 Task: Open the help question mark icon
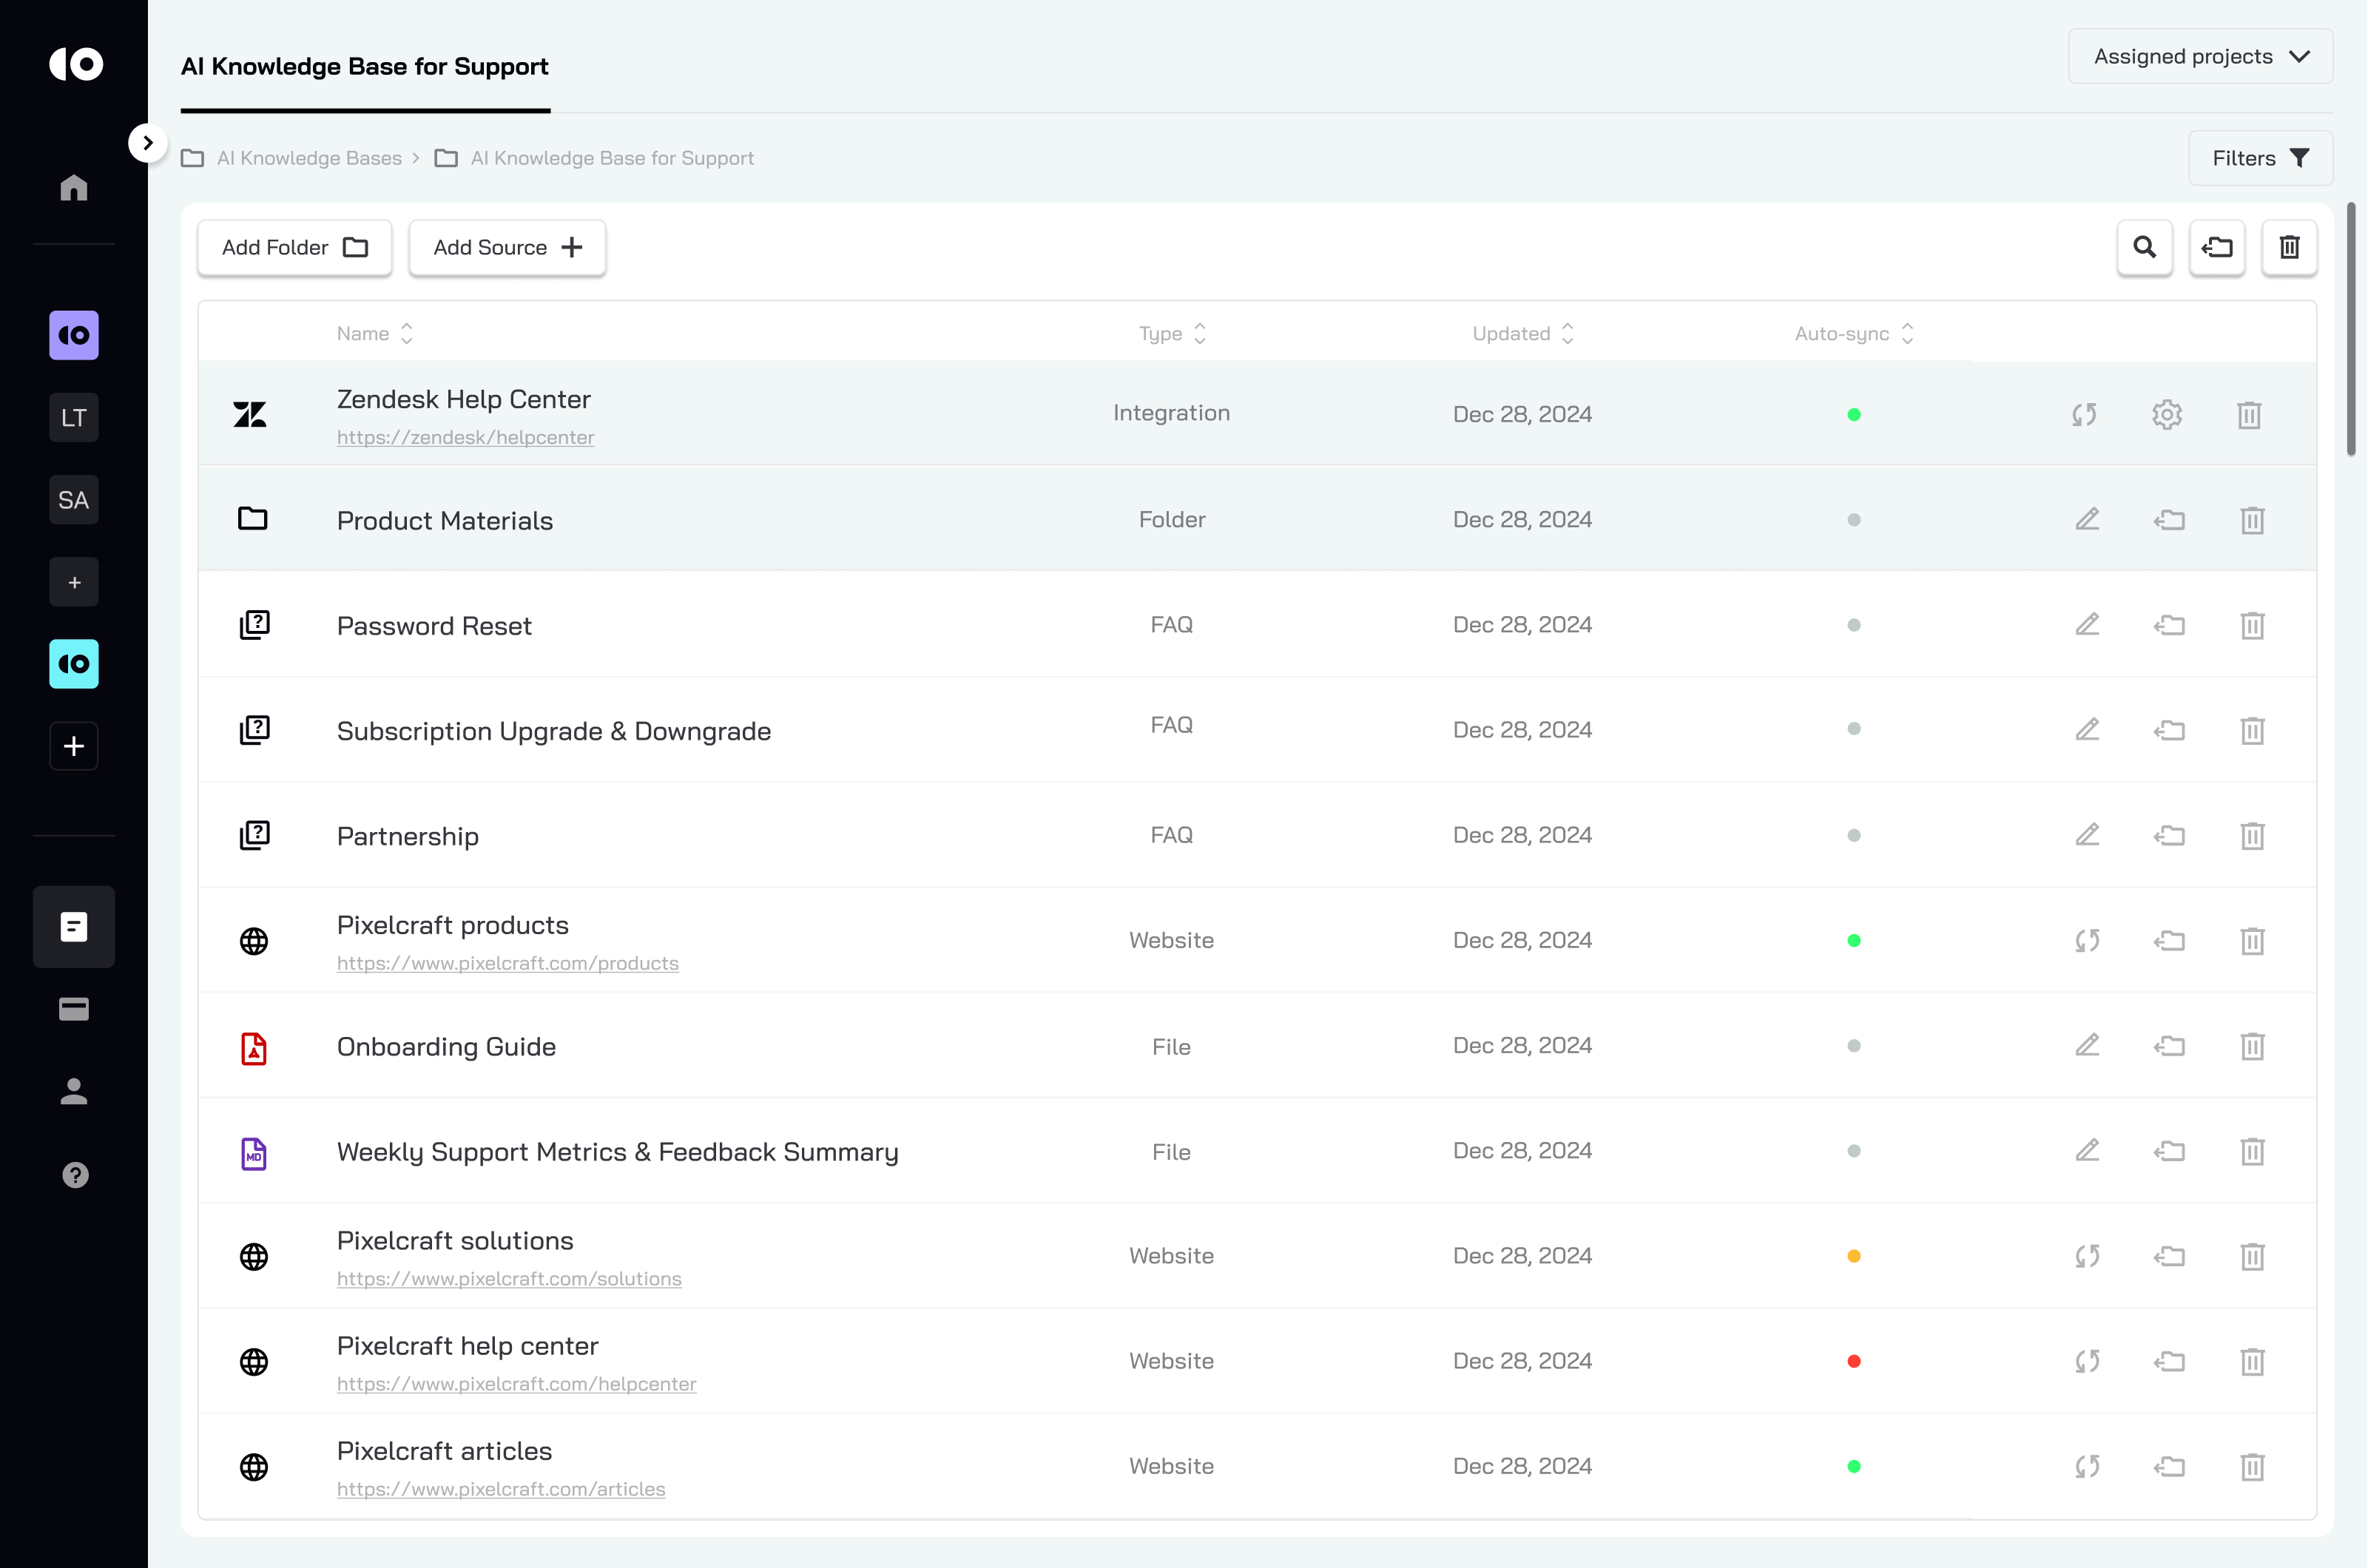75,1175
